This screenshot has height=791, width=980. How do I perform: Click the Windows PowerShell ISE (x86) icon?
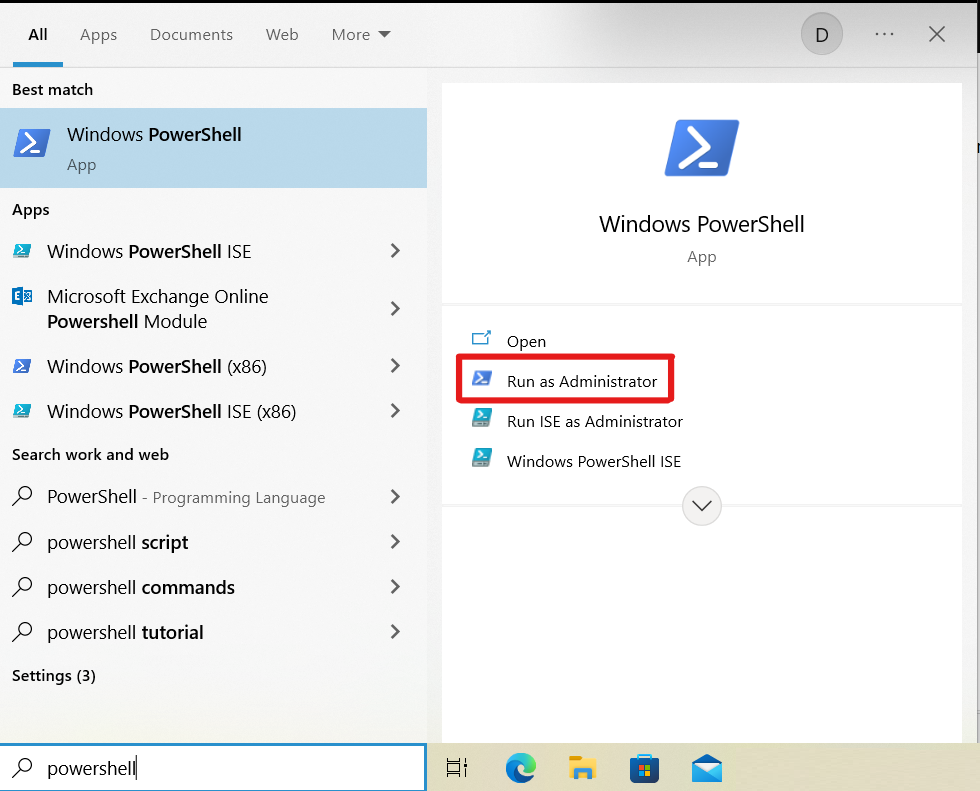pyautogui.click(x=22, y=411)
